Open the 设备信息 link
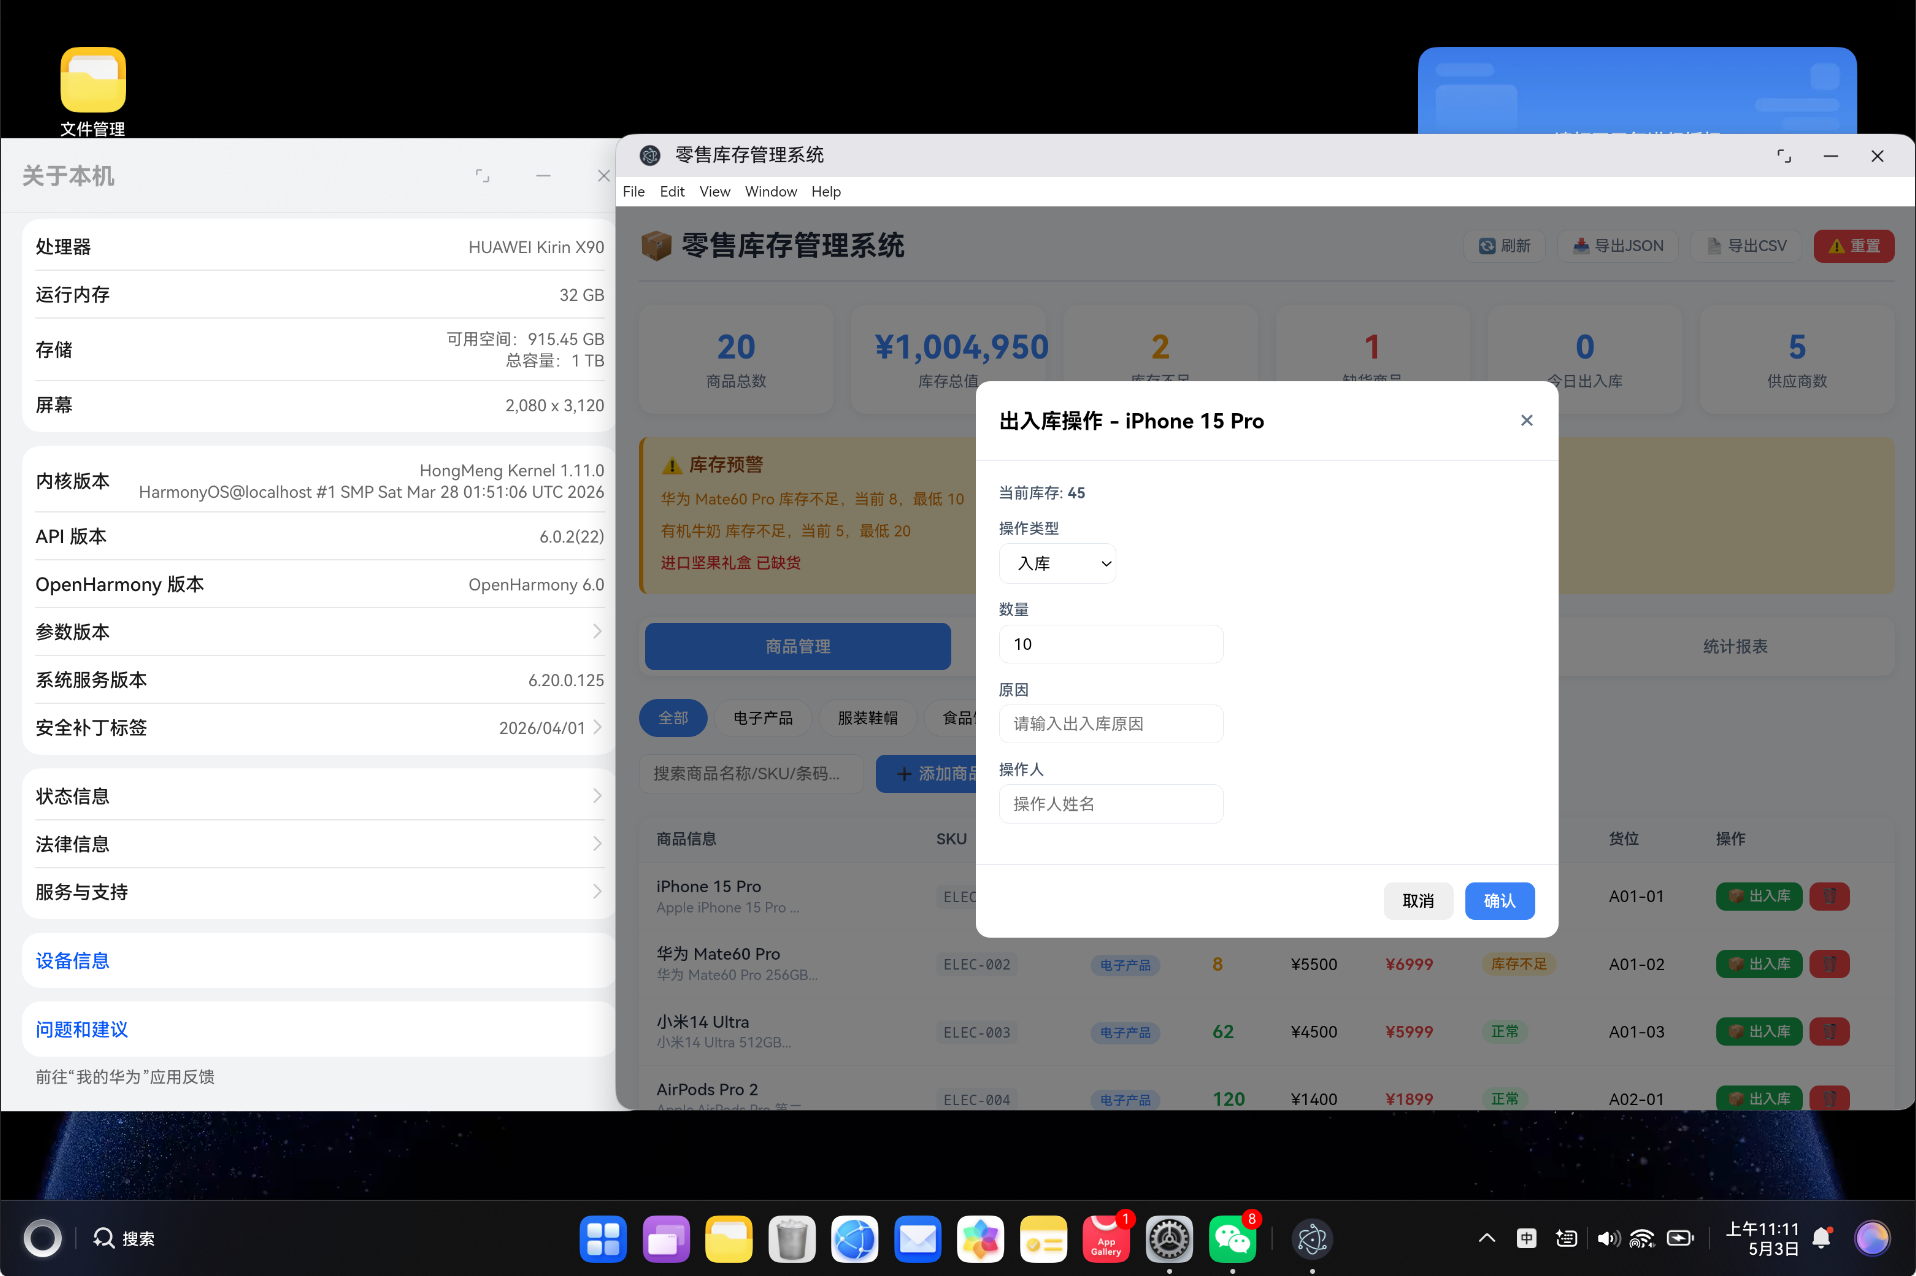The image size is (1916, 1276). pyautogui.click(x=72, y=961)
